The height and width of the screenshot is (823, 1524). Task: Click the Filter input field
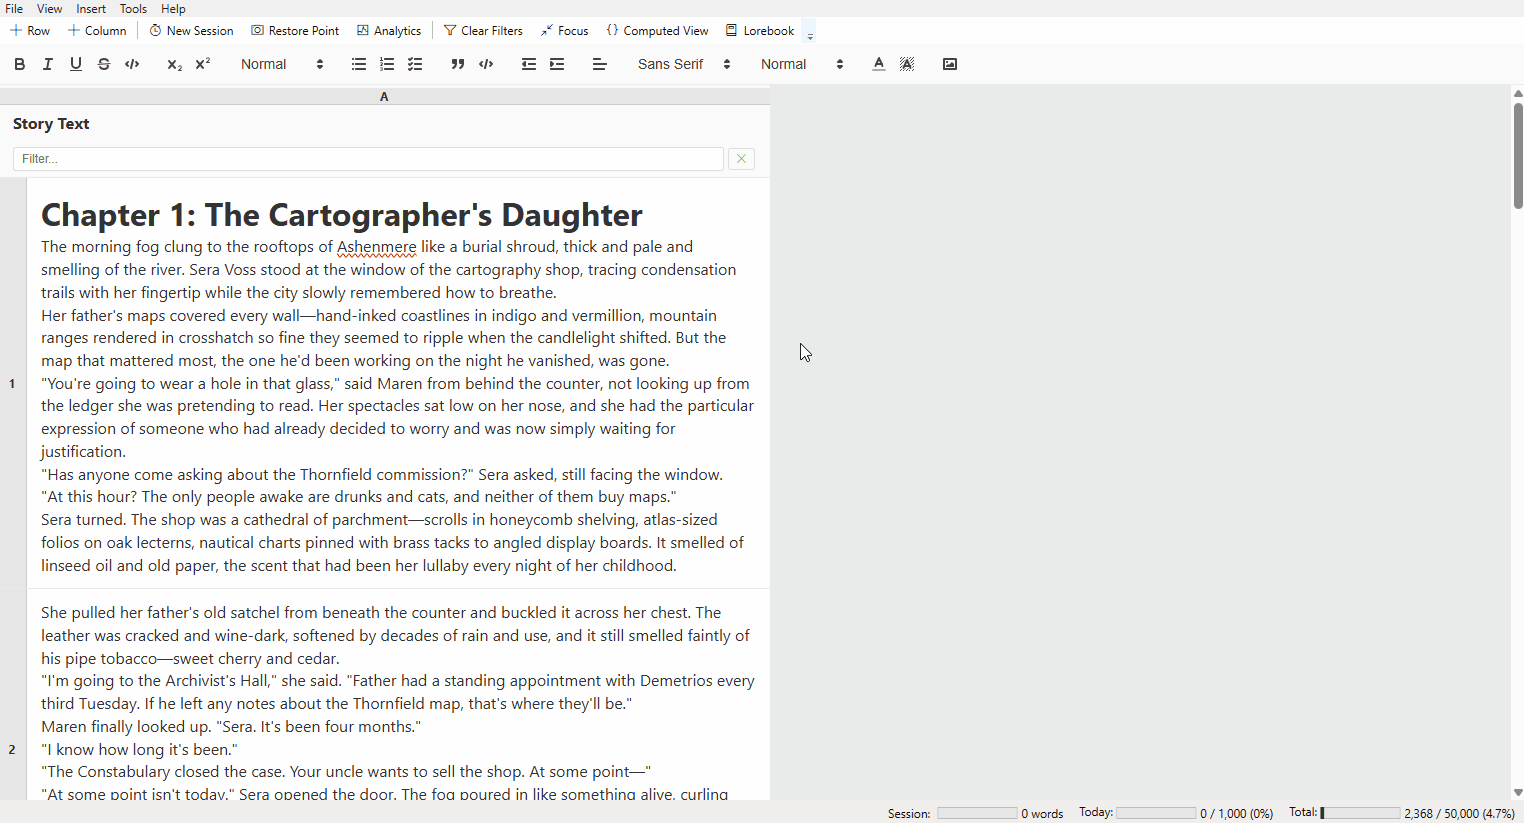click(x=368, y=159)
